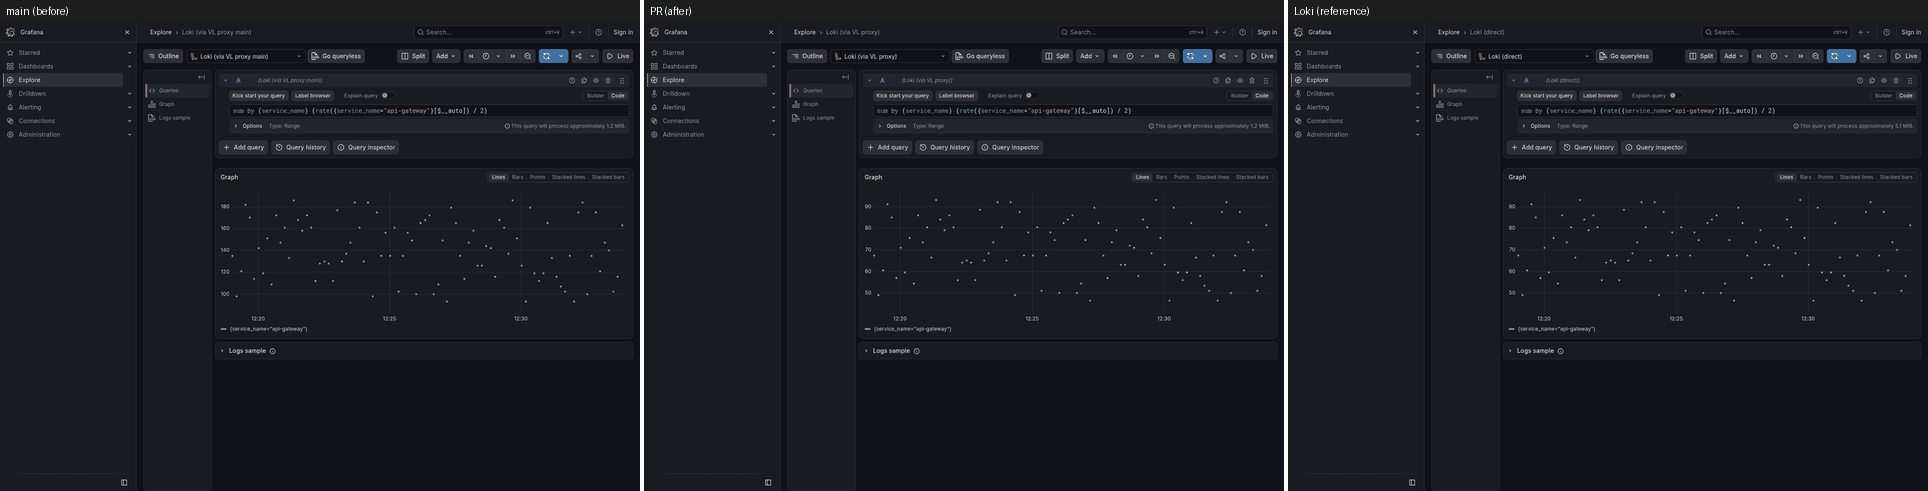Dock sidebar icon at bottom of main (before) panel
Screen dimensions: 1928x491
coord(124,482)
